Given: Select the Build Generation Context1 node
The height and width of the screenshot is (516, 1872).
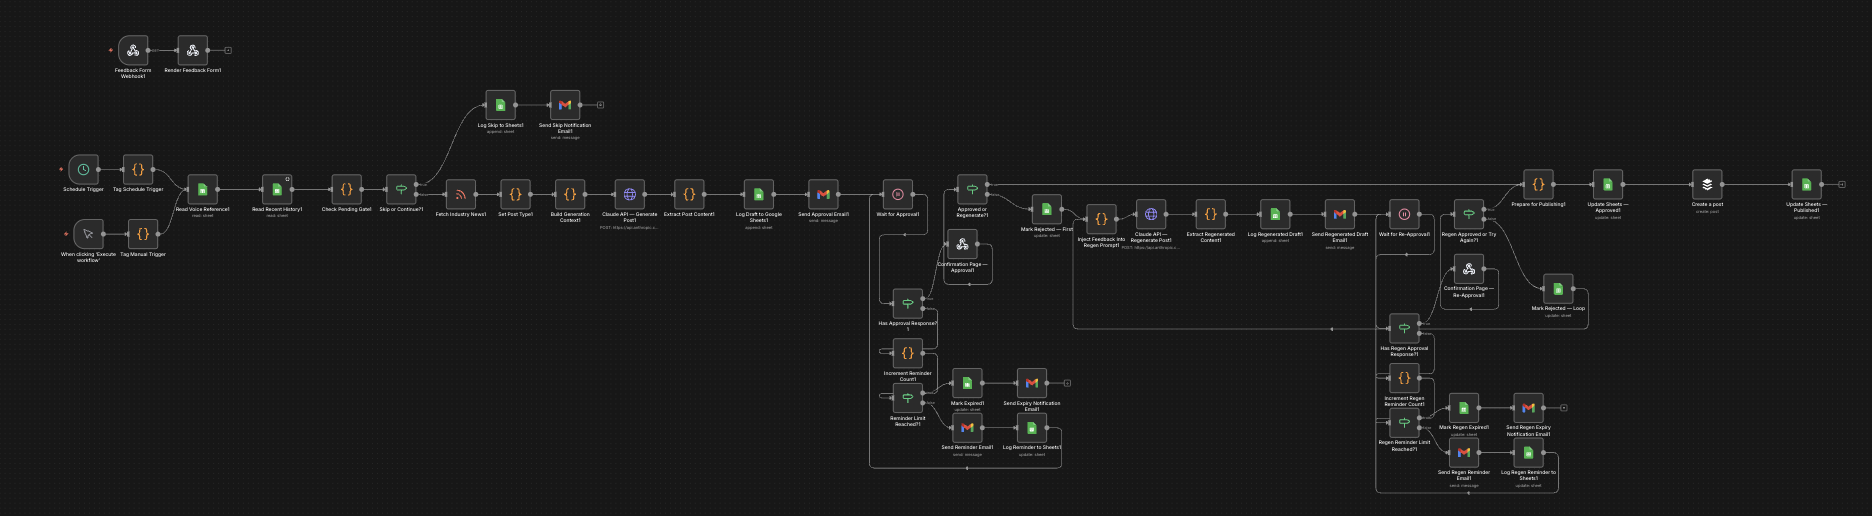Looking at the screenshot, I should pos(570,194).
